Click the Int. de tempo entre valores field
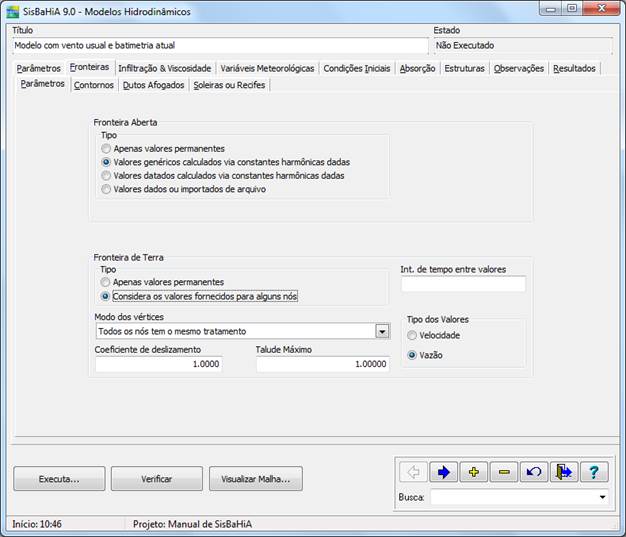The width and height of the screenshot is (626, 537). point(463,284)
